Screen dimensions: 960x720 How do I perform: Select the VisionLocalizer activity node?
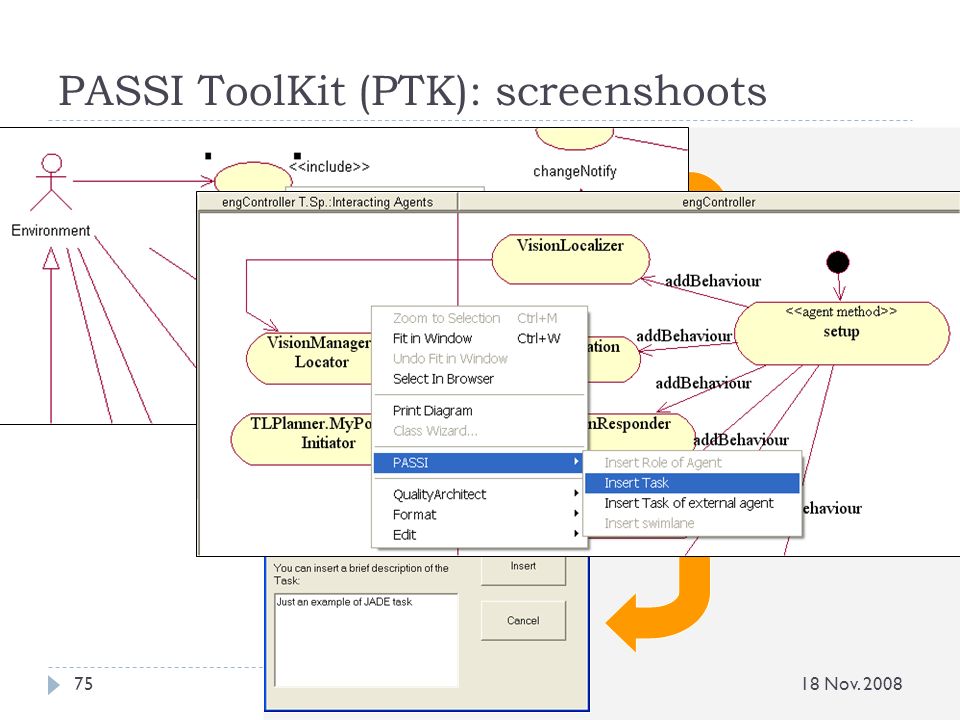571,259
